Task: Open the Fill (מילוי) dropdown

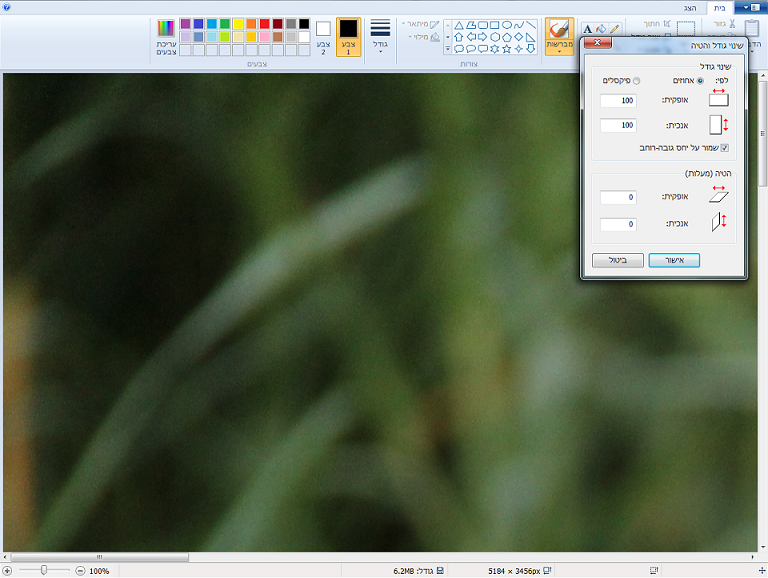Action: click(424, 37)
